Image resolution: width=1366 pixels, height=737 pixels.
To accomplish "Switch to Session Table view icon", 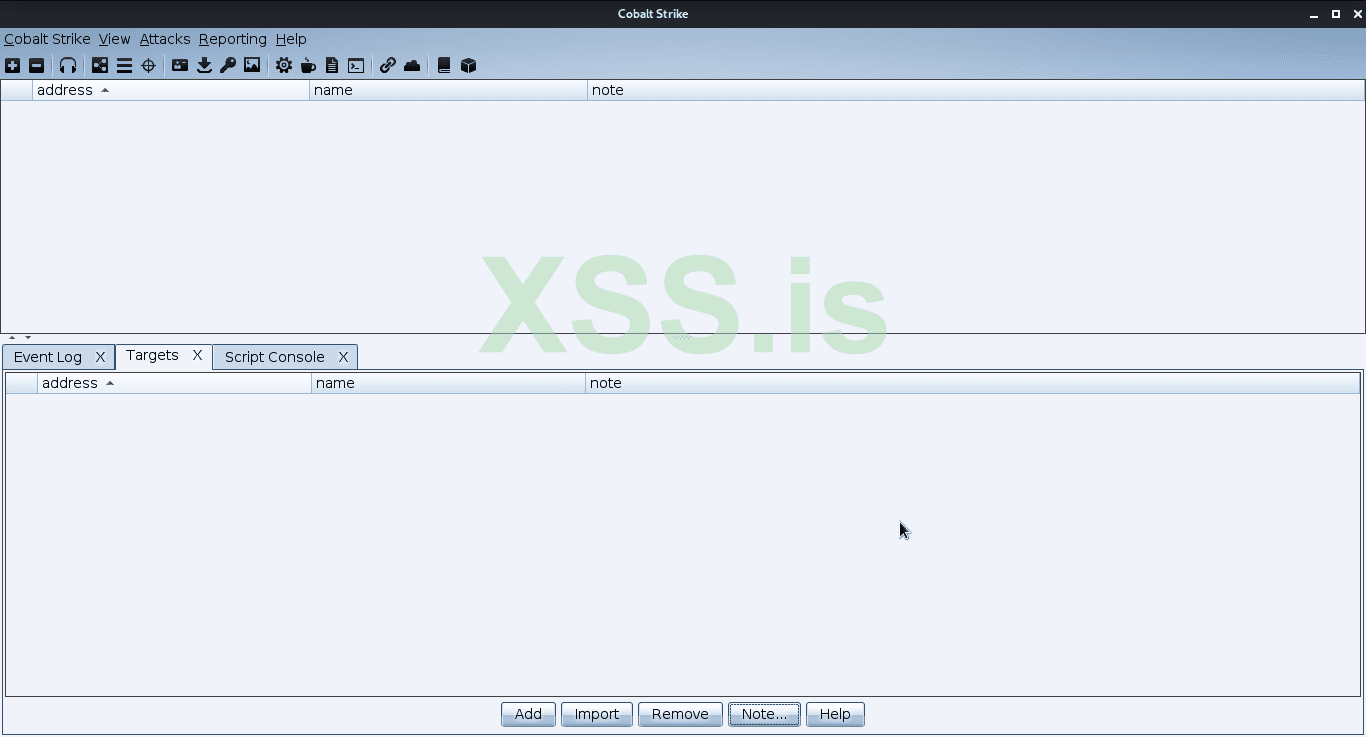I will pyautogui.click(x=124, y=66).
